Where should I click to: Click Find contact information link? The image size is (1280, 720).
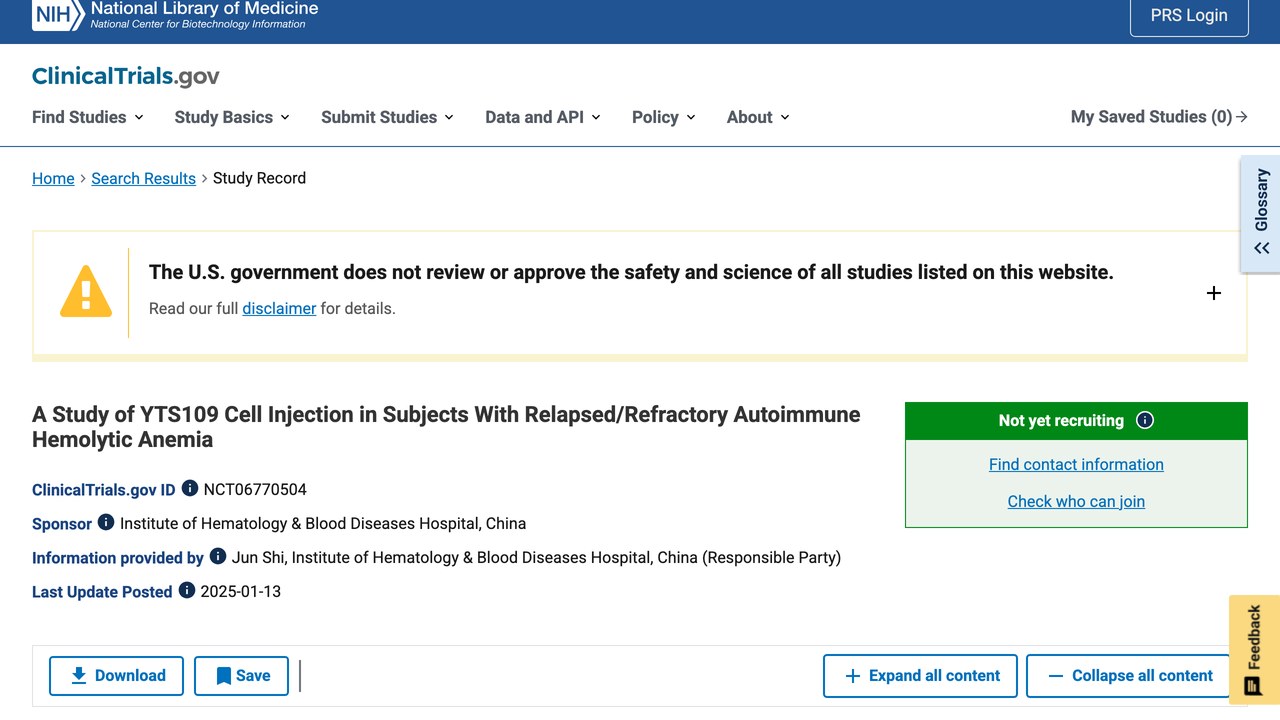(x=1076, y=464)
